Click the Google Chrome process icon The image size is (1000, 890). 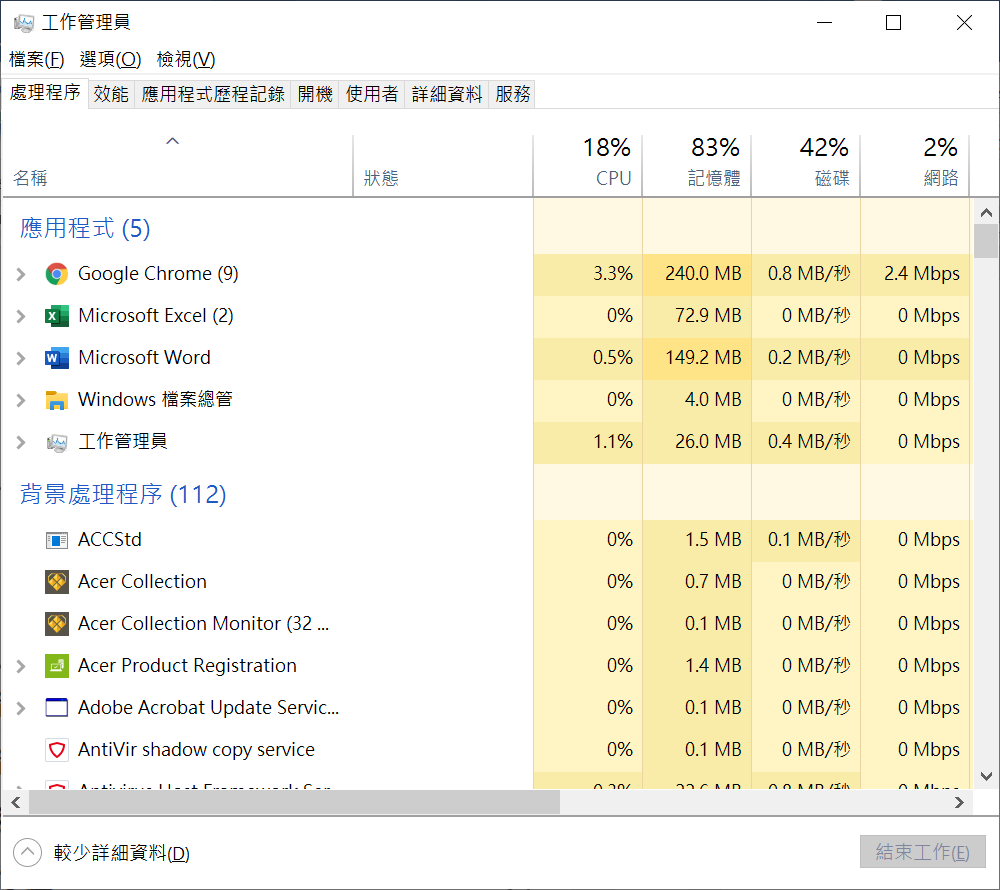pos(57,274)
